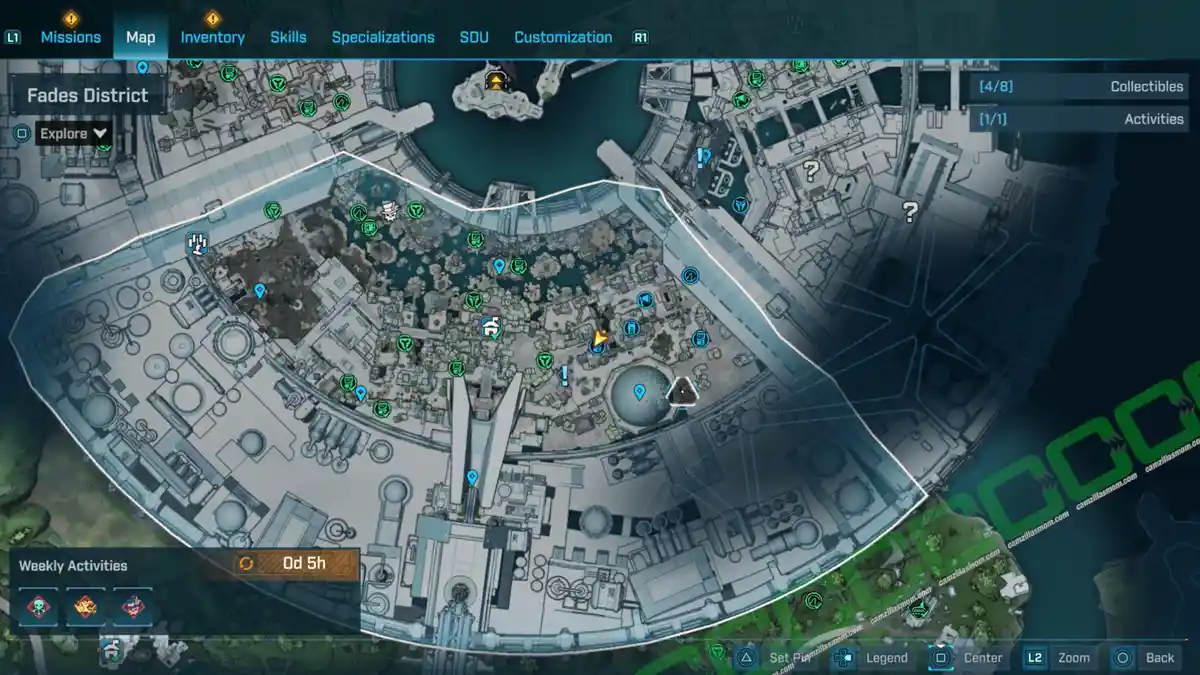Screen dimensions: 1200x675
Task: Click the yellow marker on the harbor island
Action: tap(495, 80)
